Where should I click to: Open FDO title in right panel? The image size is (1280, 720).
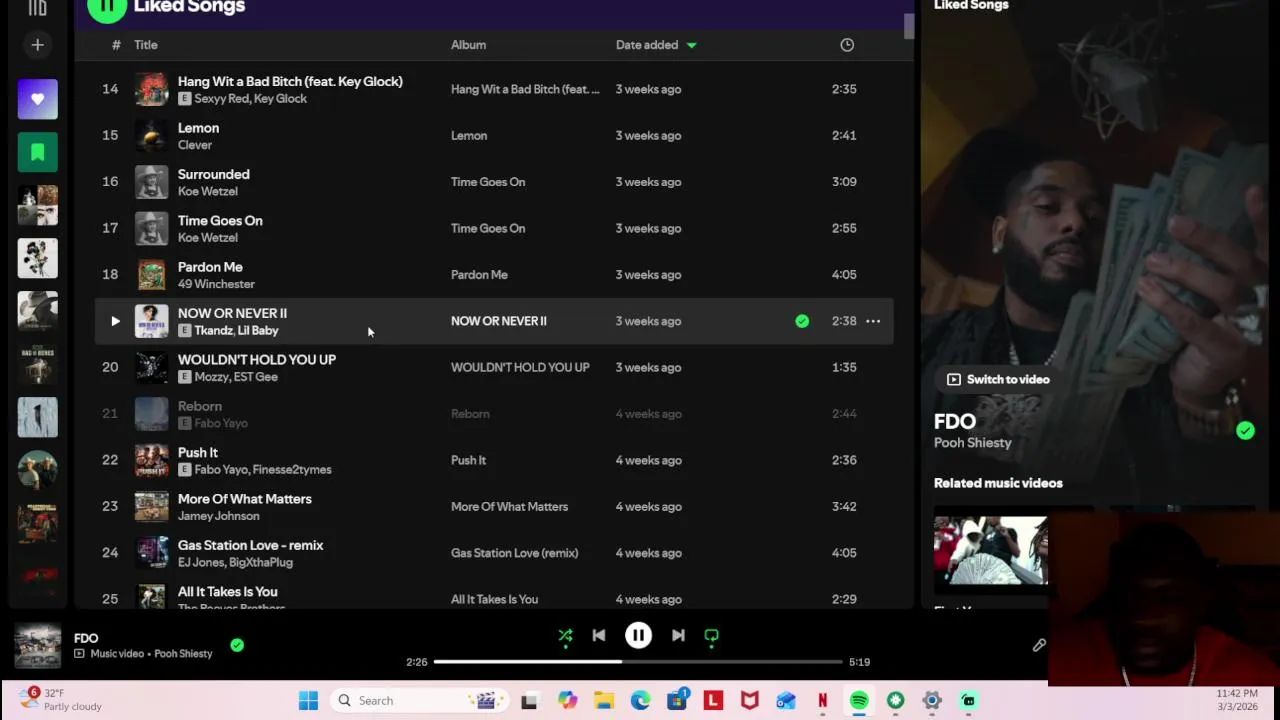coord(955,421)
